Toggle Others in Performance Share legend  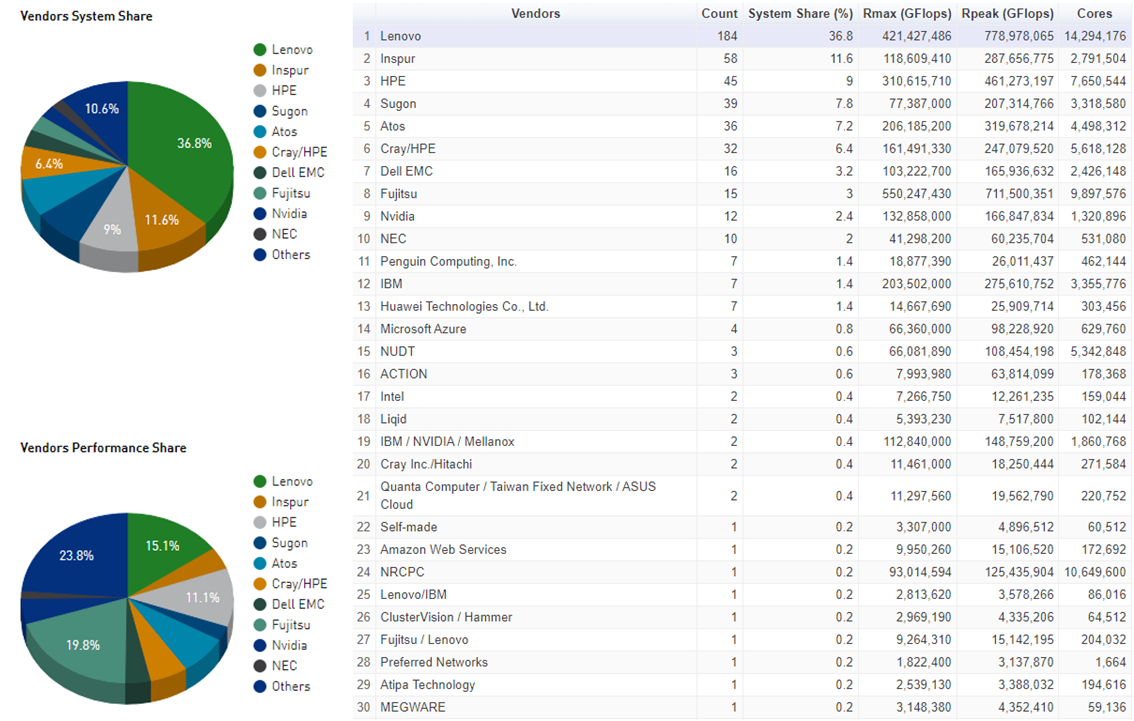(x=282, y=686)
